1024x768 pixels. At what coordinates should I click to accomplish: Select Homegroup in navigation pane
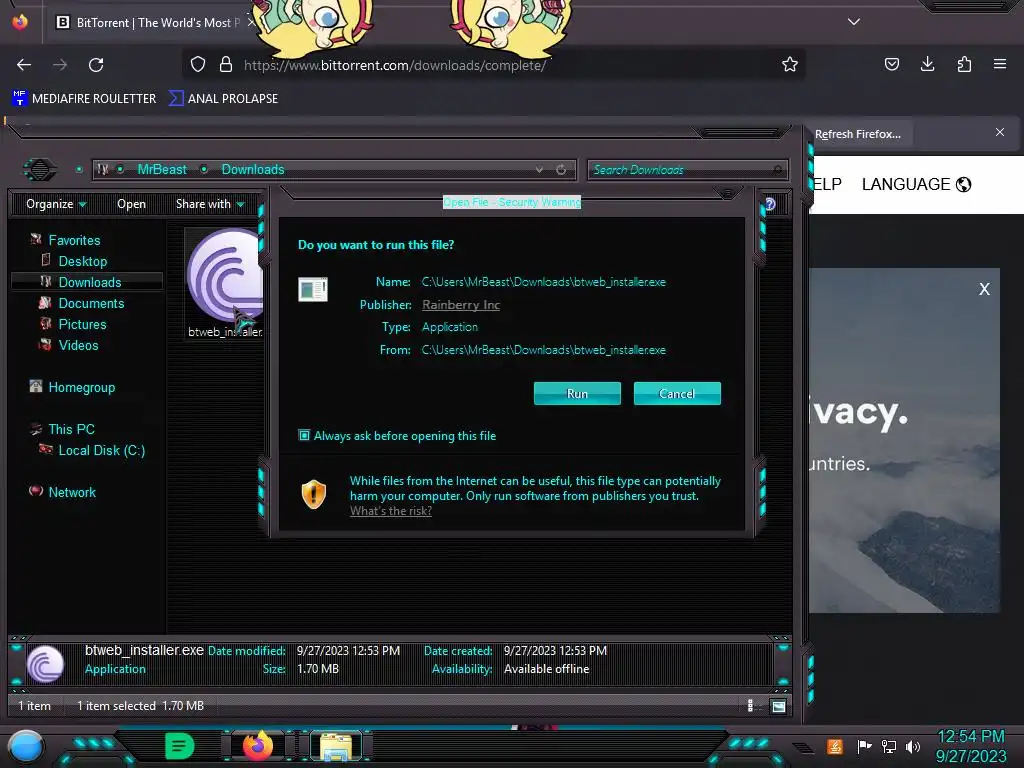72,387
